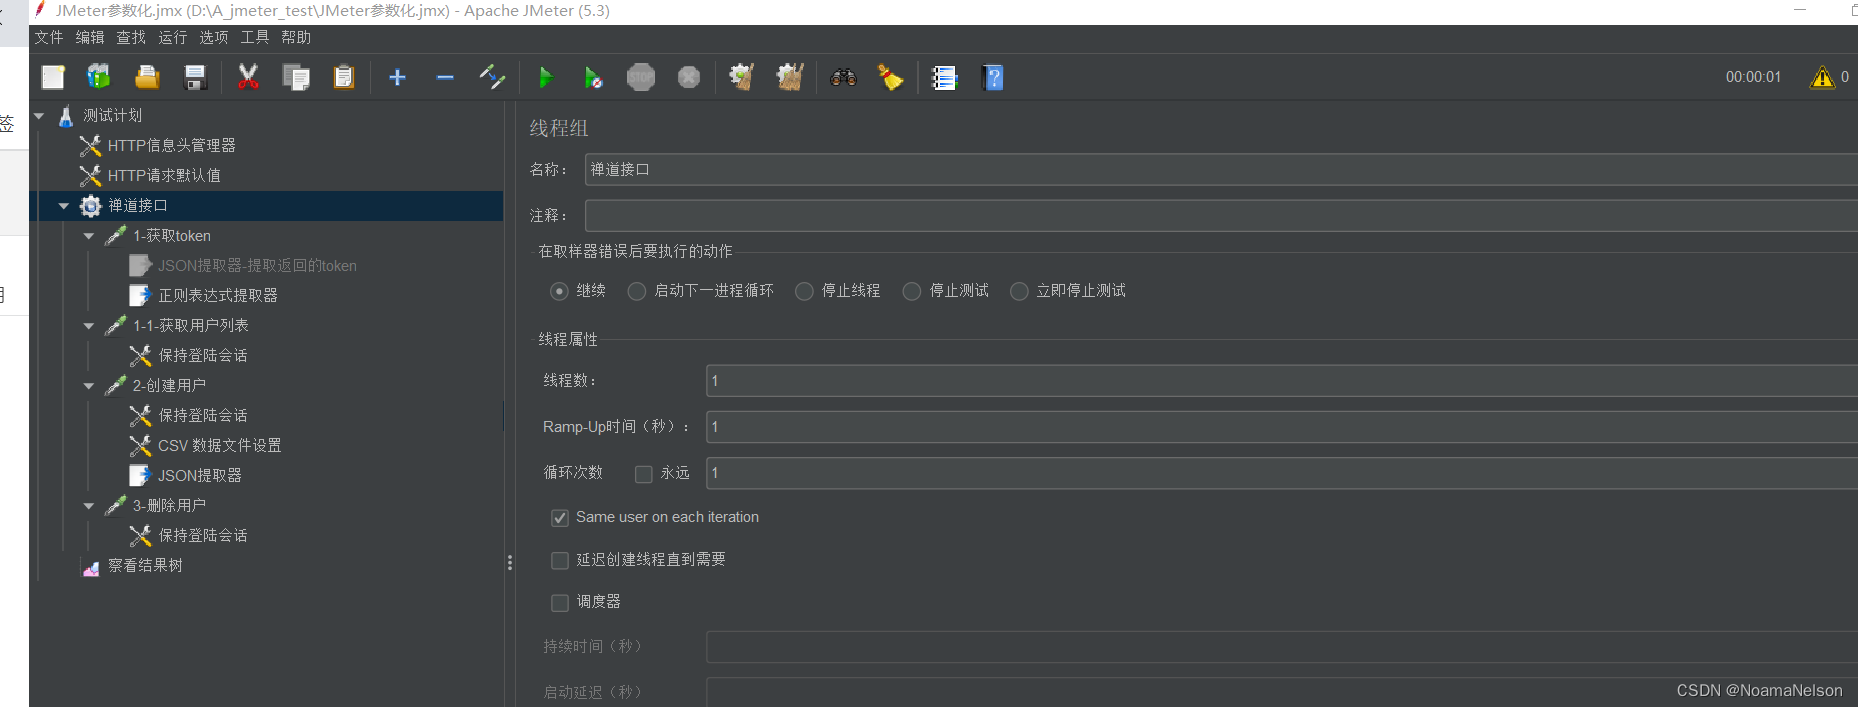Click the Toggle enable/disable icon
Screen dimensions: 1858x707
(493, 77)
